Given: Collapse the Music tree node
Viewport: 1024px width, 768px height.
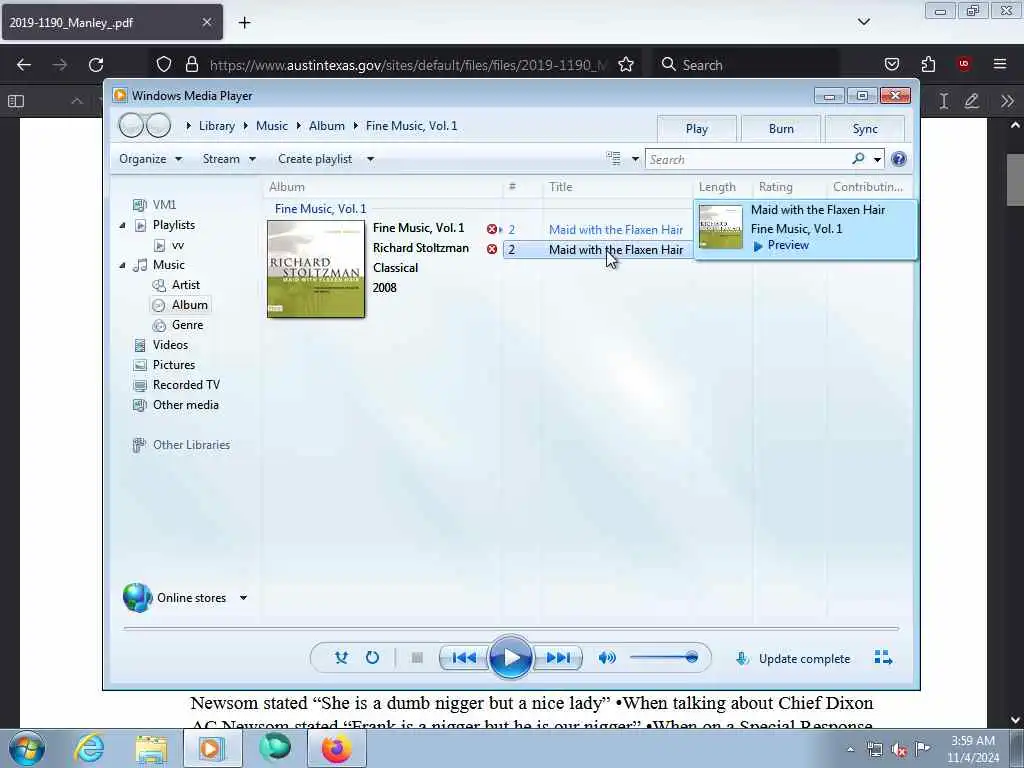Looking at the screenshot, I should 122,265.
